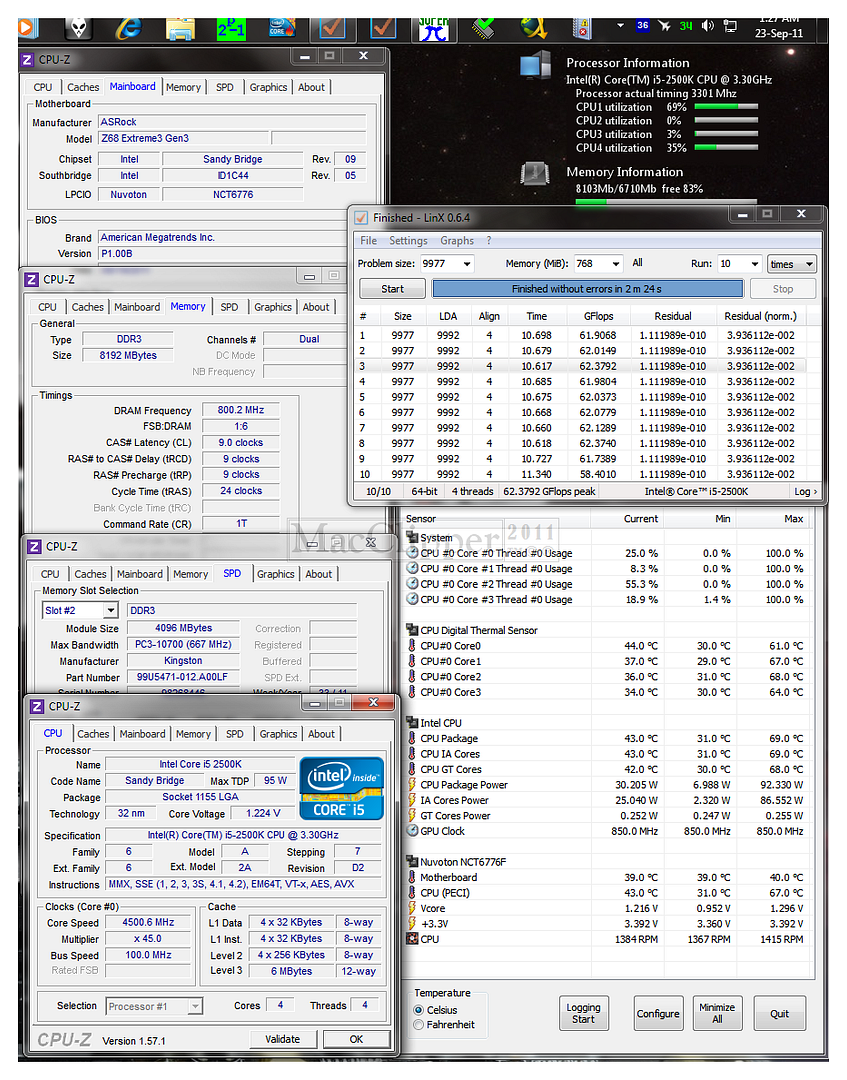Click the Intel Core i5 inside logo
Screen dimensions: 847x1080
[342, 788]
